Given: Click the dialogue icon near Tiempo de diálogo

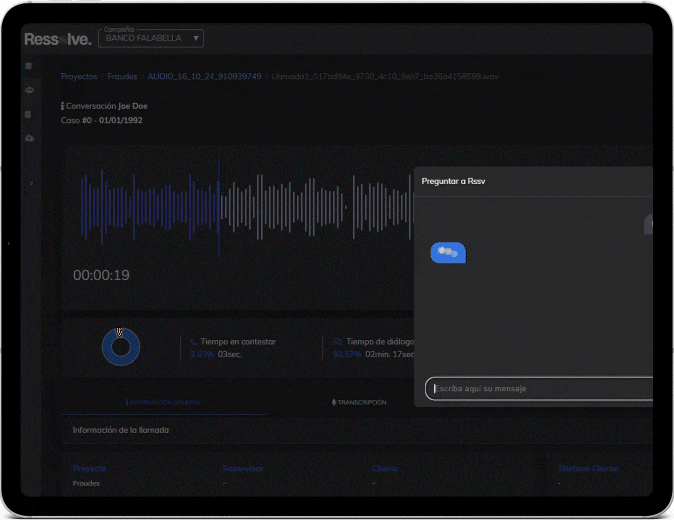Looking at the screenshot, I should tap(337, 341).
